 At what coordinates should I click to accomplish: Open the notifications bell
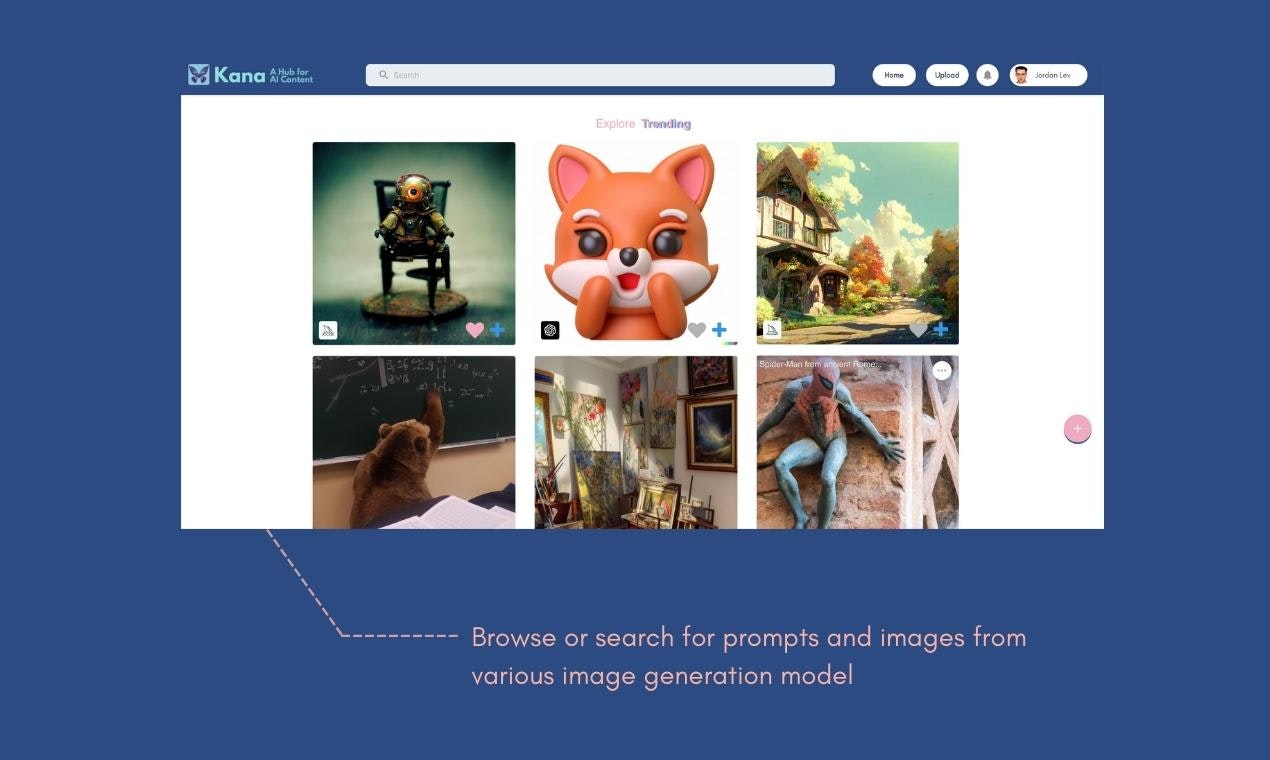[x=987, y=75]
